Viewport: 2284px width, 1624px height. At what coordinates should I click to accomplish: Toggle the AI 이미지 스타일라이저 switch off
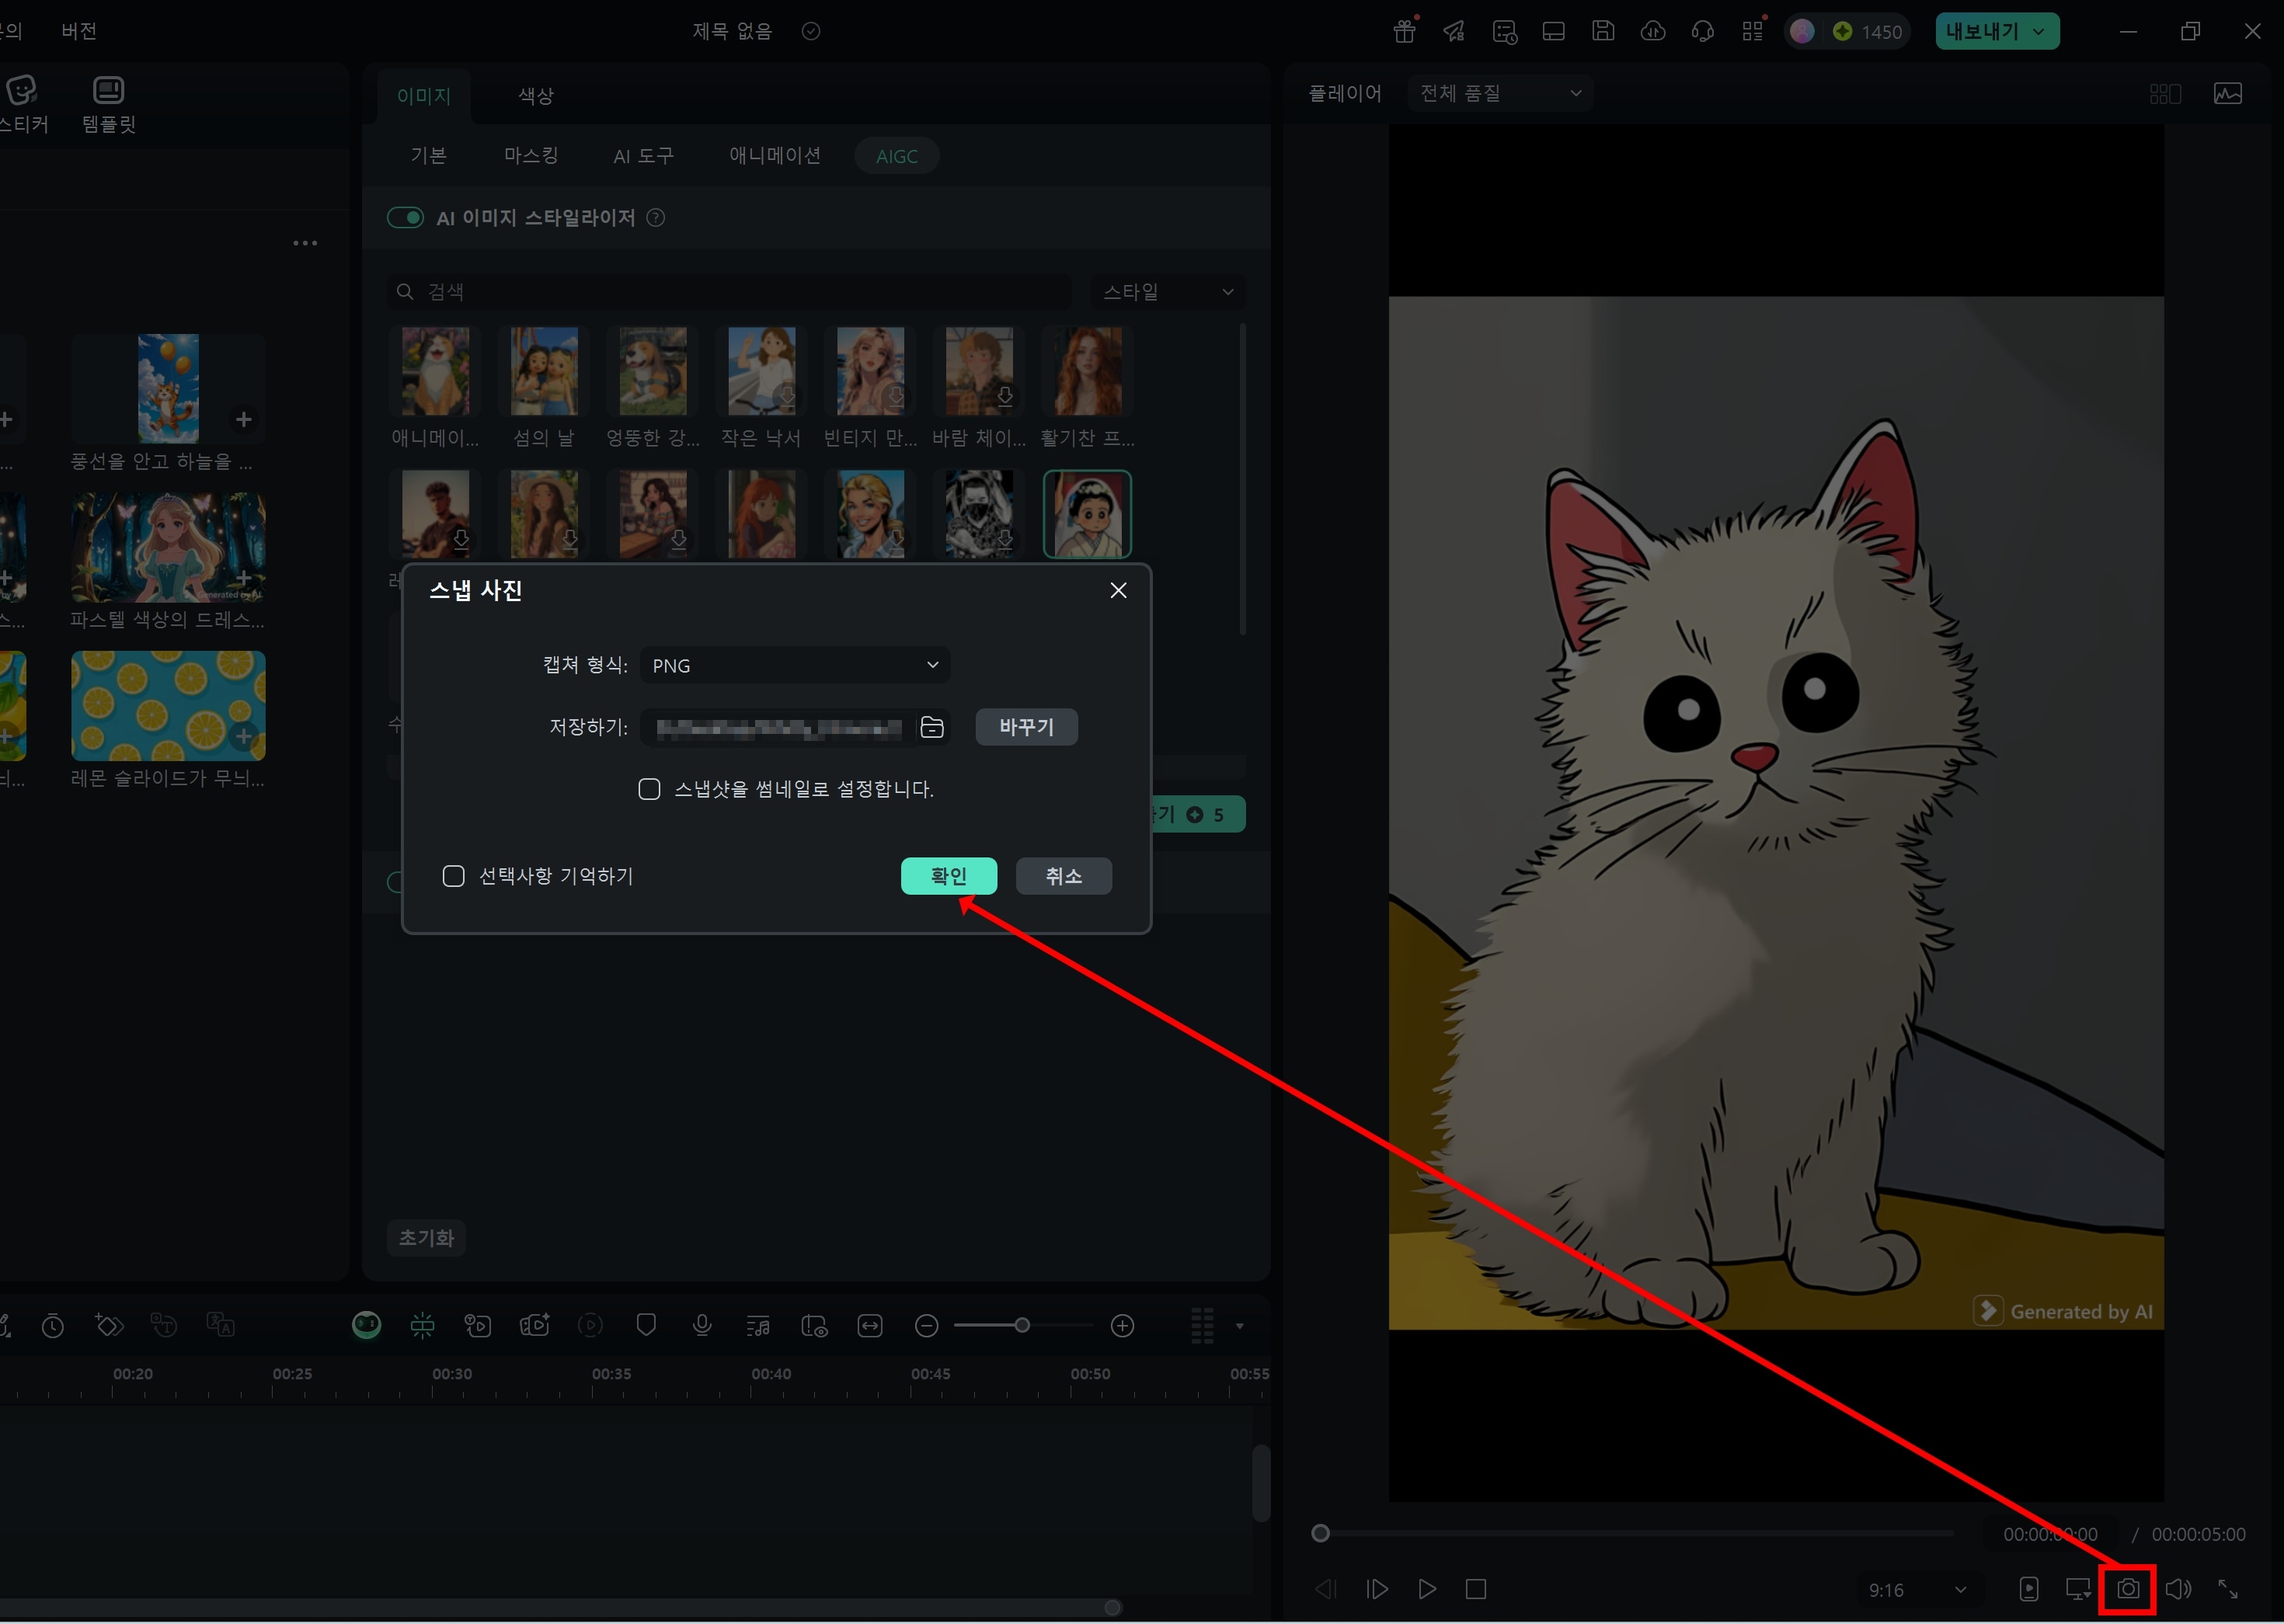(x=406, y=218)
